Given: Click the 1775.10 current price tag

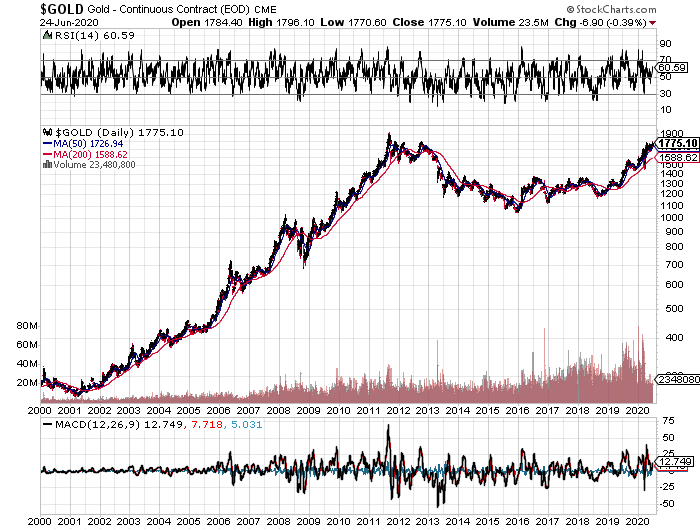Looking at the screenshot, I should [676, 143].
